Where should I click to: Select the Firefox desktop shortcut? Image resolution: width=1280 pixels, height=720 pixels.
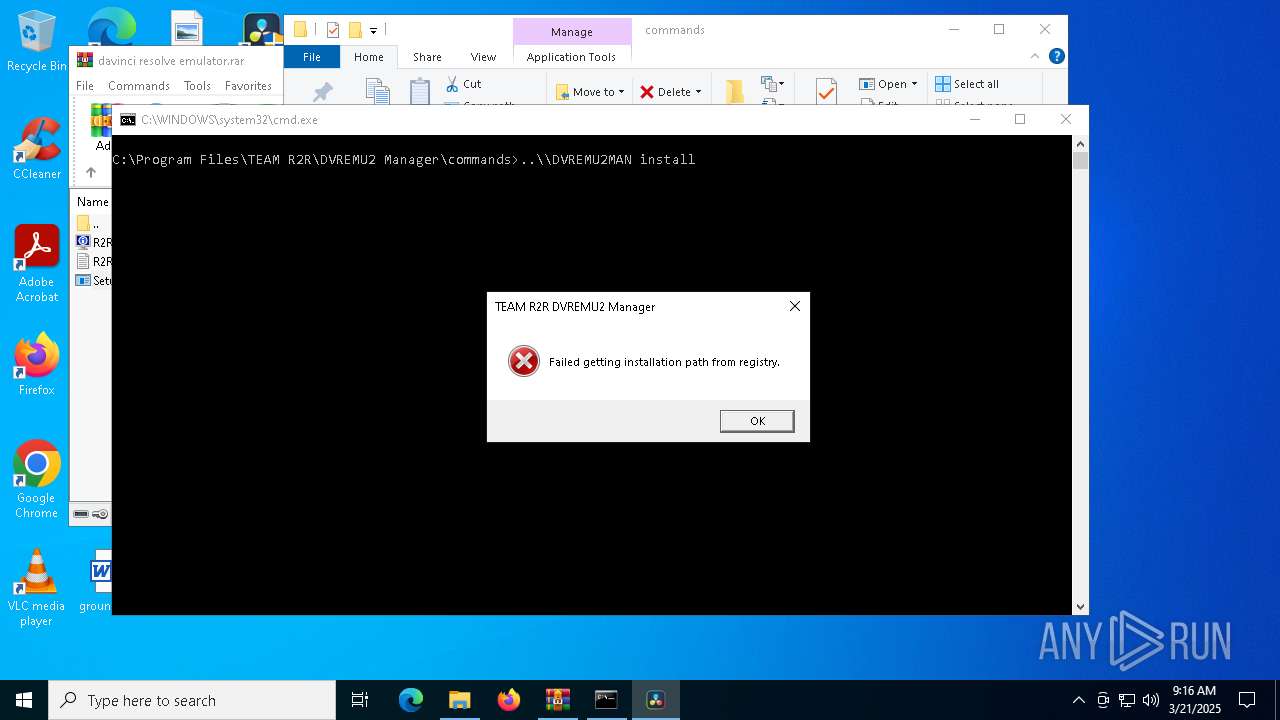click(37, 364)
